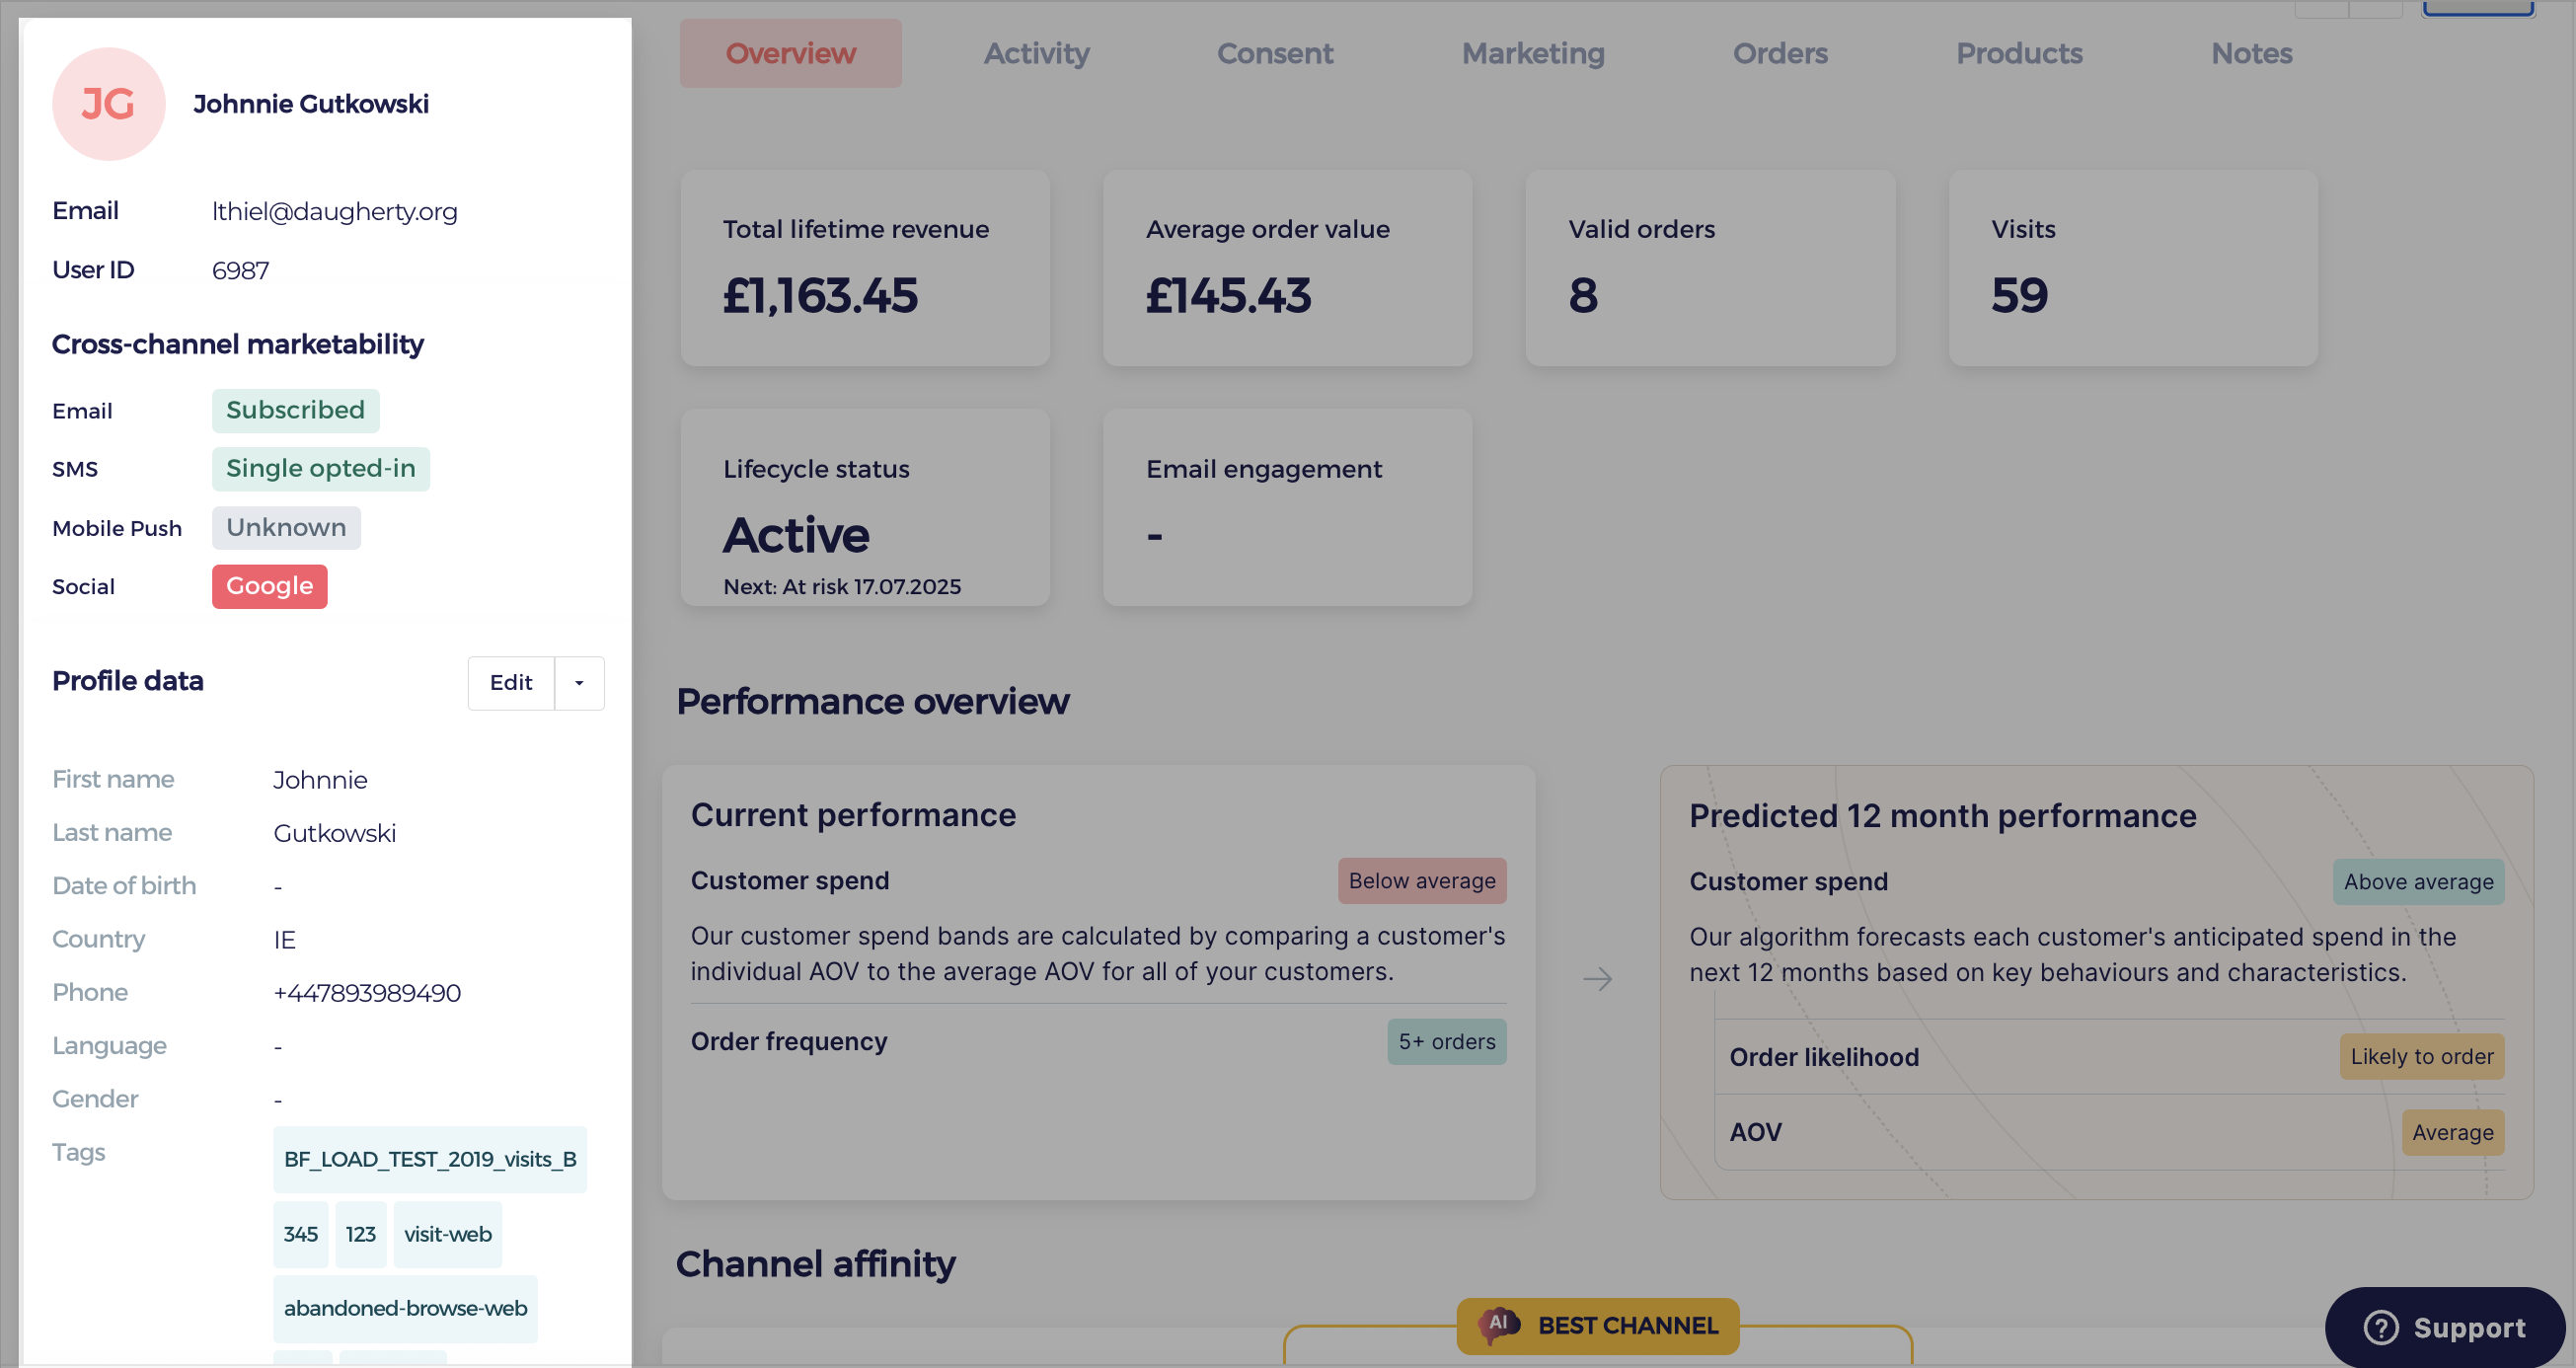Click the Above average predicted spend badge
Screen dimensions: 2576x1368
2418,882
